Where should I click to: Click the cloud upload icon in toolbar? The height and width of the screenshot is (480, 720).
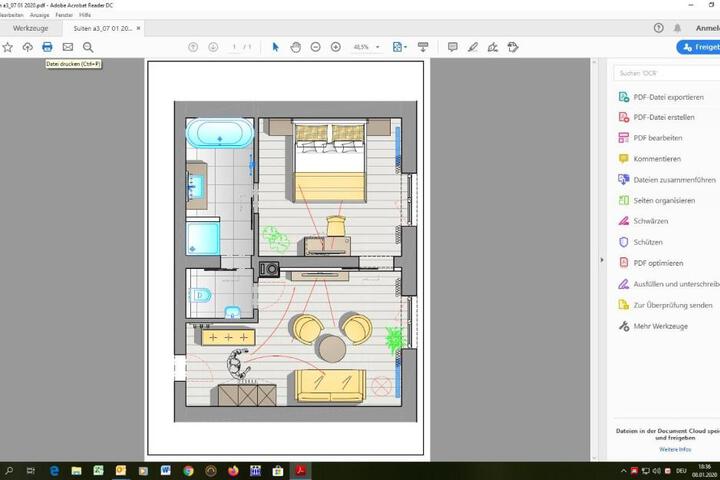click(x=28, y=47)
